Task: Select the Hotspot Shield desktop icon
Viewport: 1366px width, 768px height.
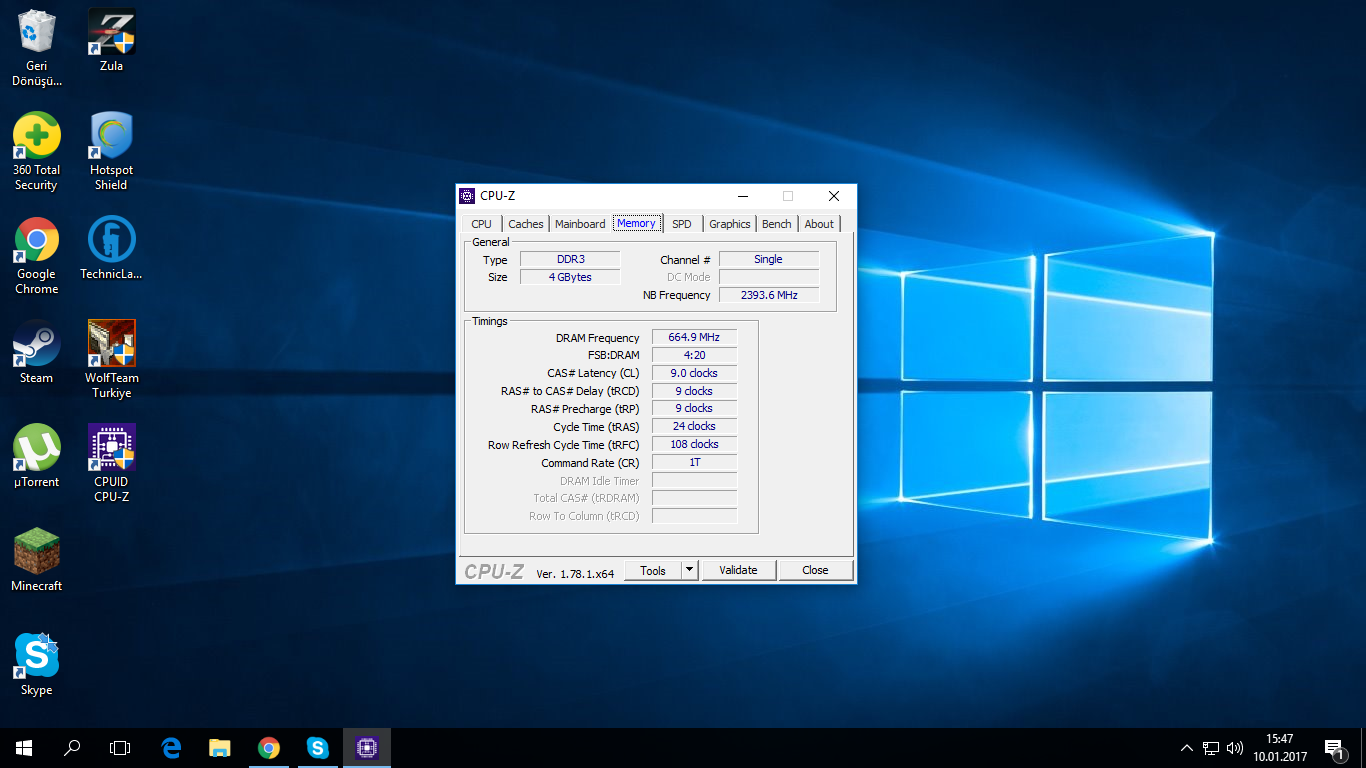Action: [111, 137]
